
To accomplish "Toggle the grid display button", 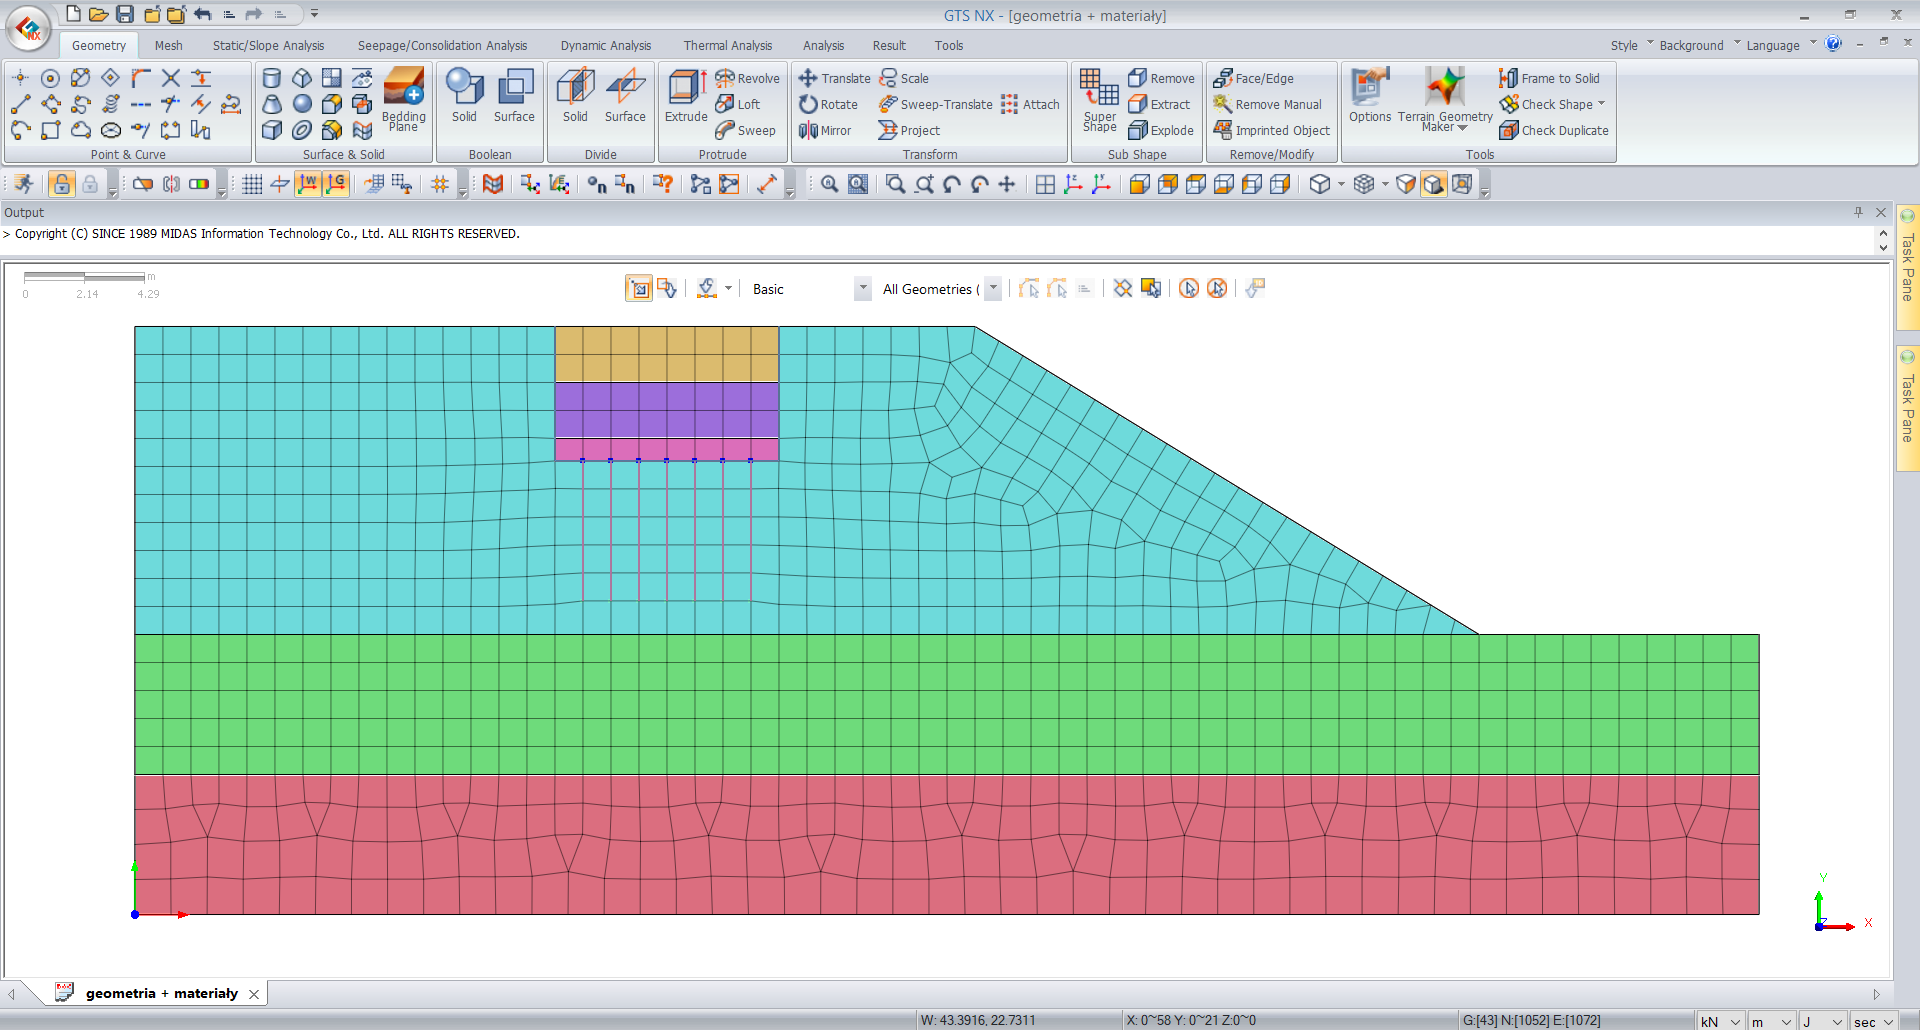I will click(x=252, y=184).
